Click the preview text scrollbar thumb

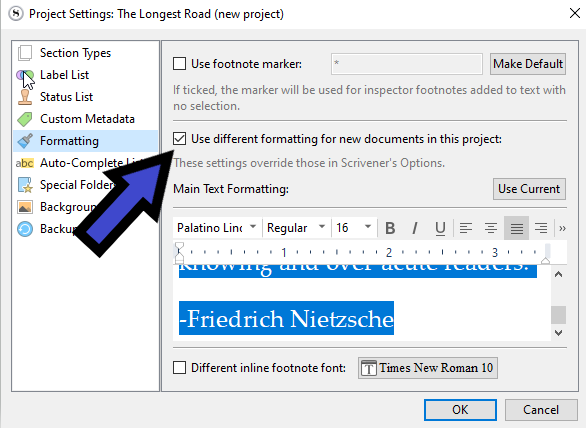[558, 315]
